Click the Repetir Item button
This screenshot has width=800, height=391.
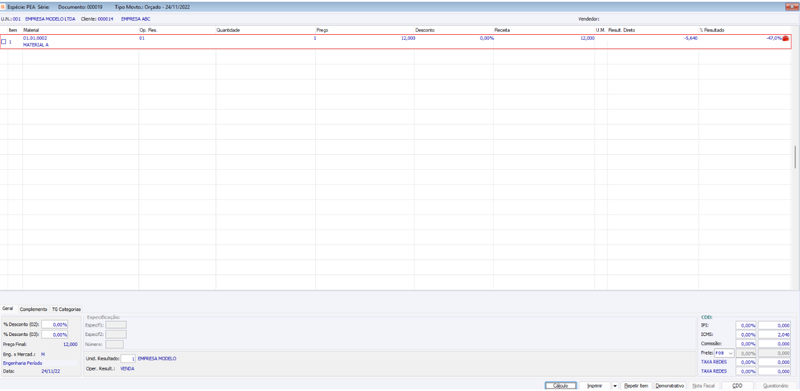[637, 386]
